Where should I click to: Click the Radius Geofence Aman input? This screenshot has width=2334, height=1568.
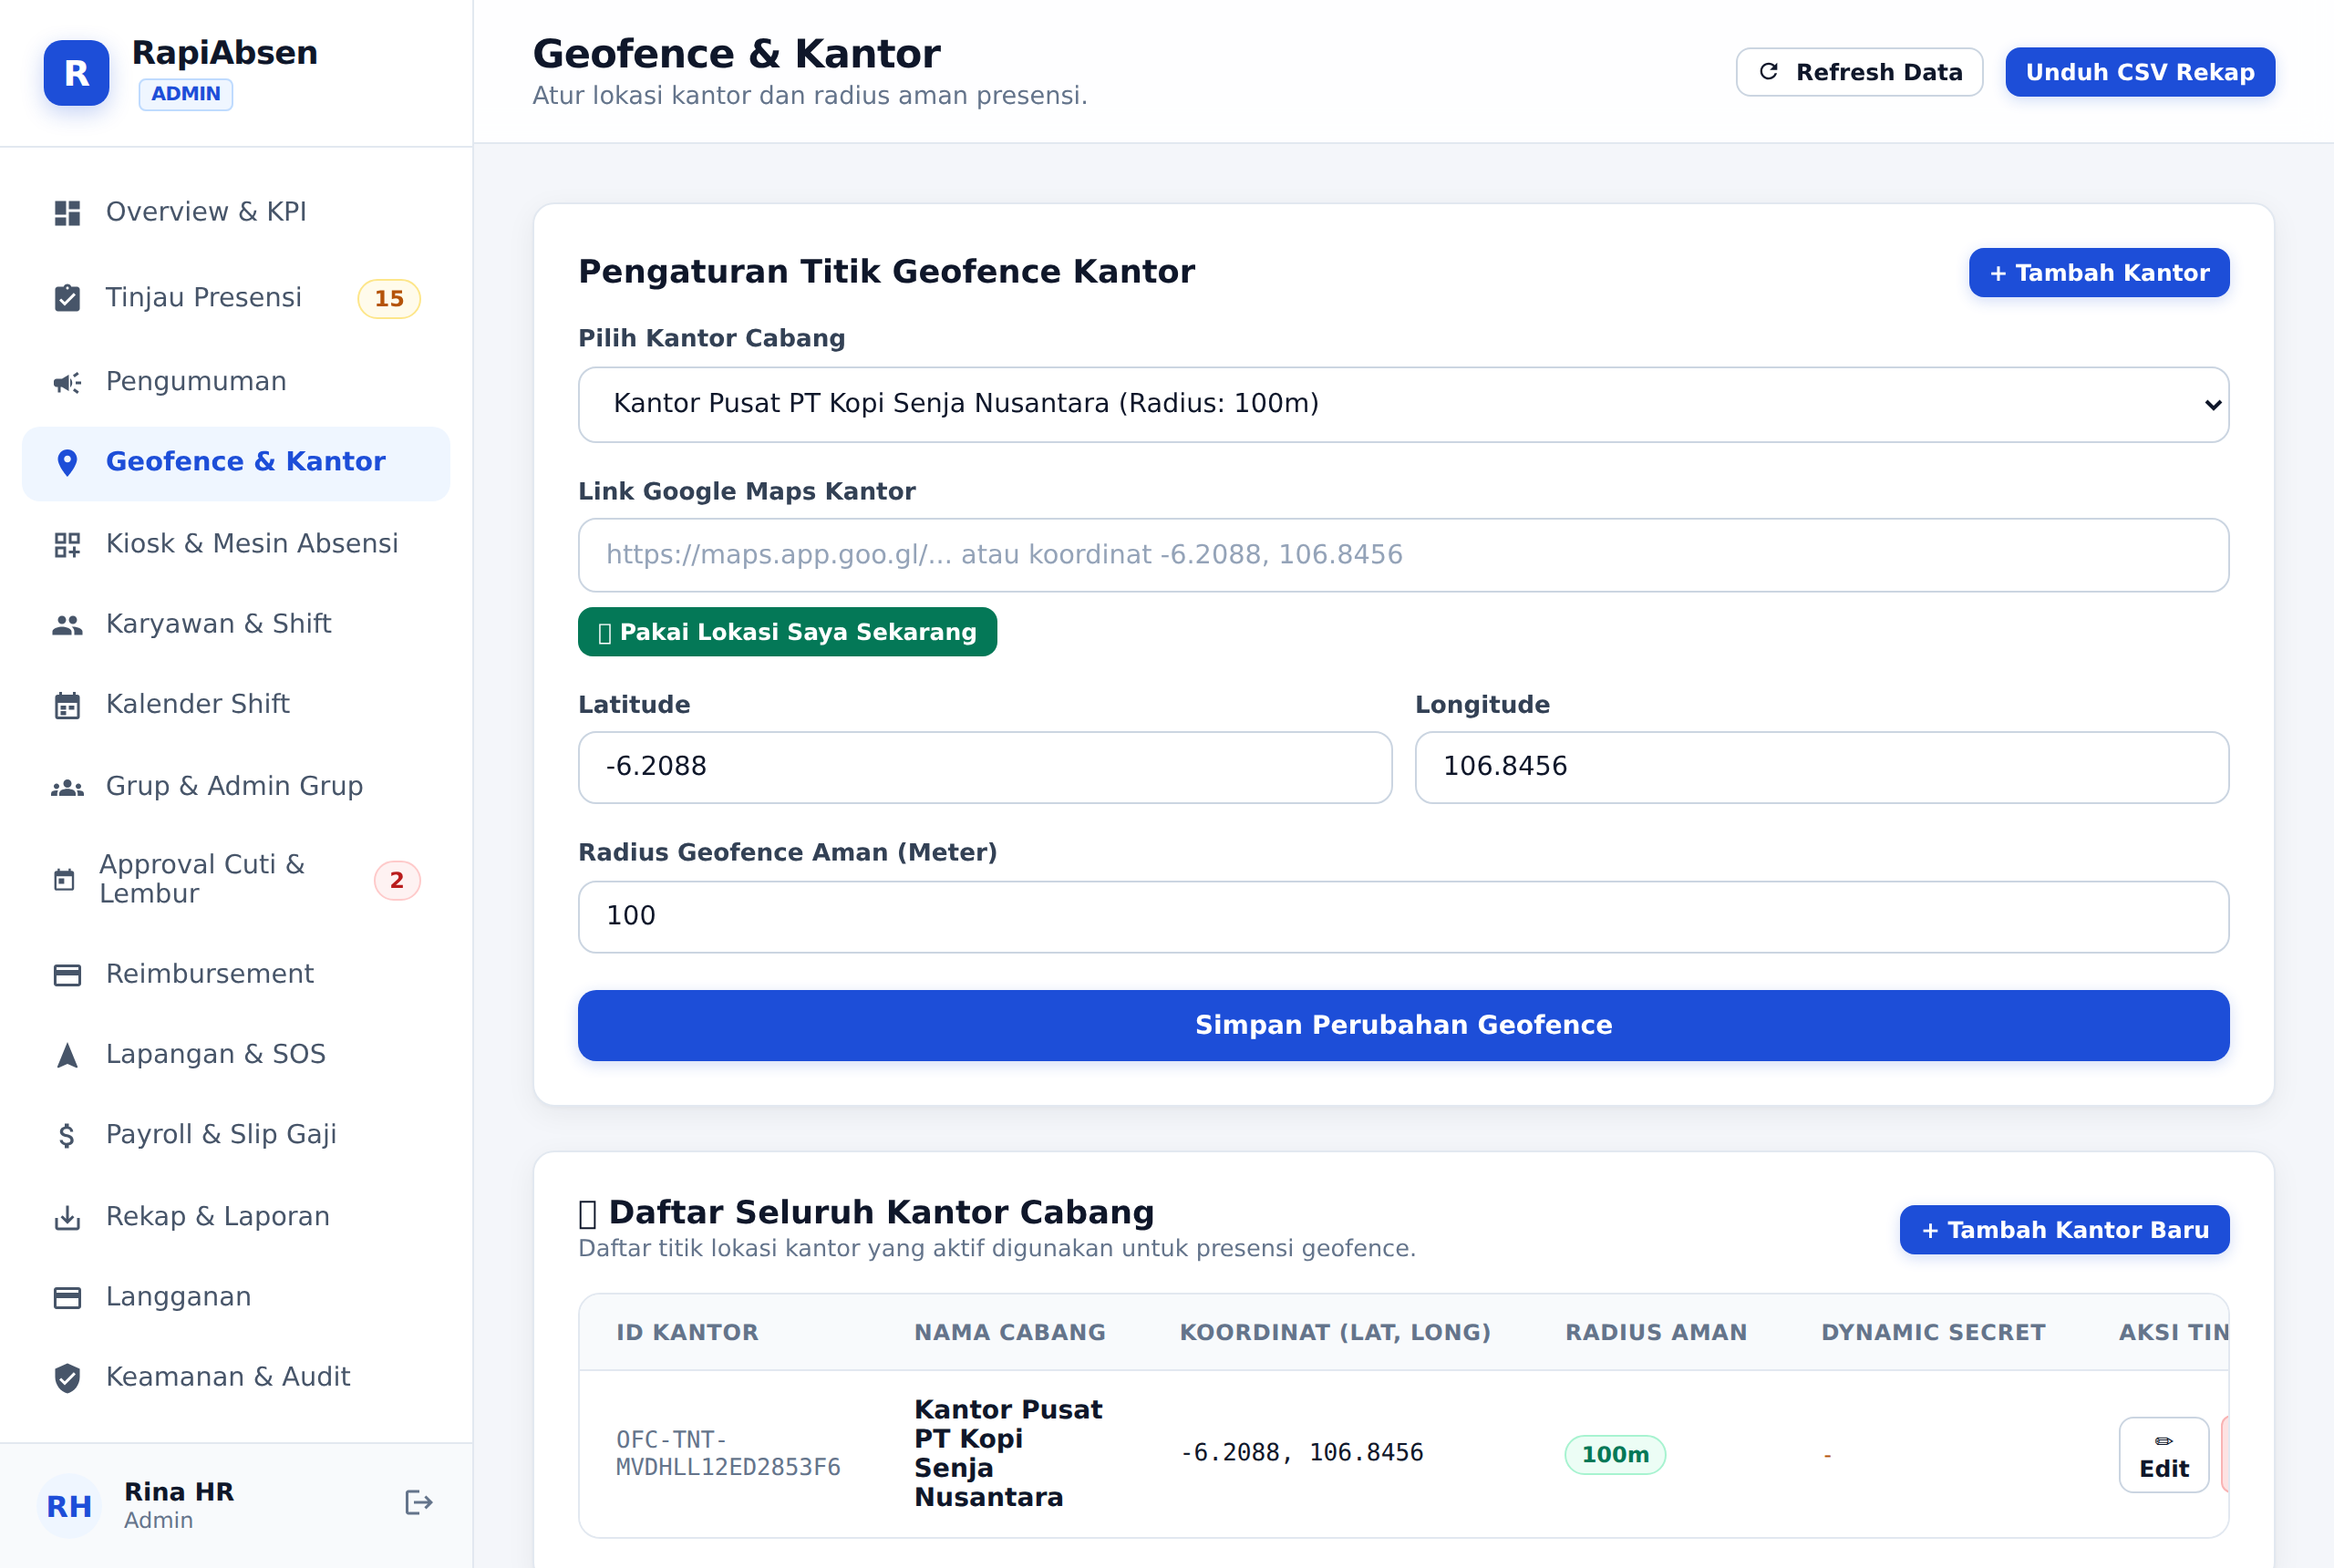(1403, 917)
